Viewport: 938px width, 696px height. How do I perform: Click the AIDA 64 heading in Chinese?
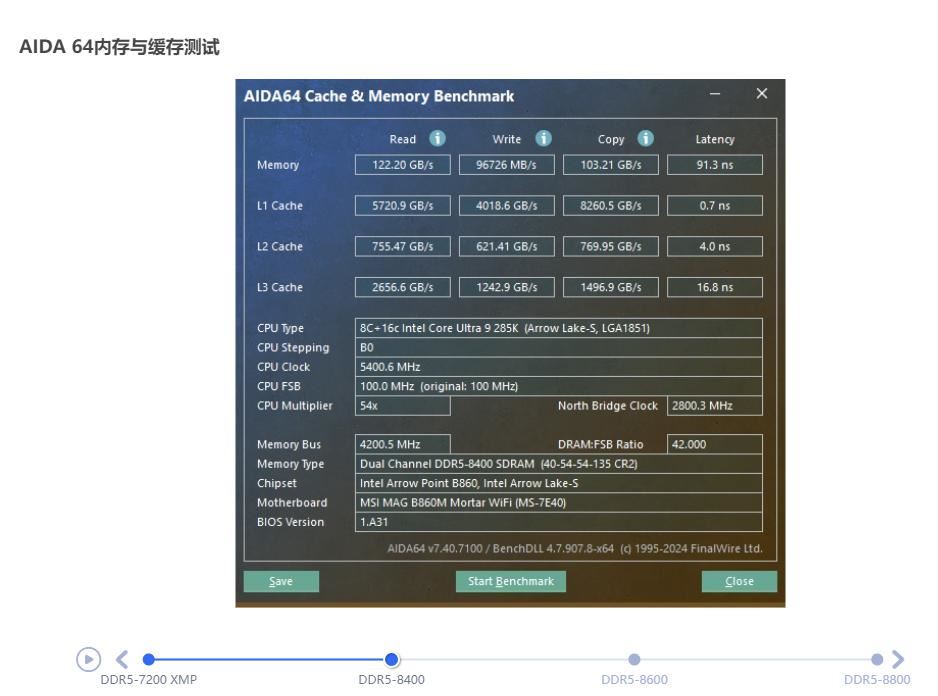click(119, 47)
